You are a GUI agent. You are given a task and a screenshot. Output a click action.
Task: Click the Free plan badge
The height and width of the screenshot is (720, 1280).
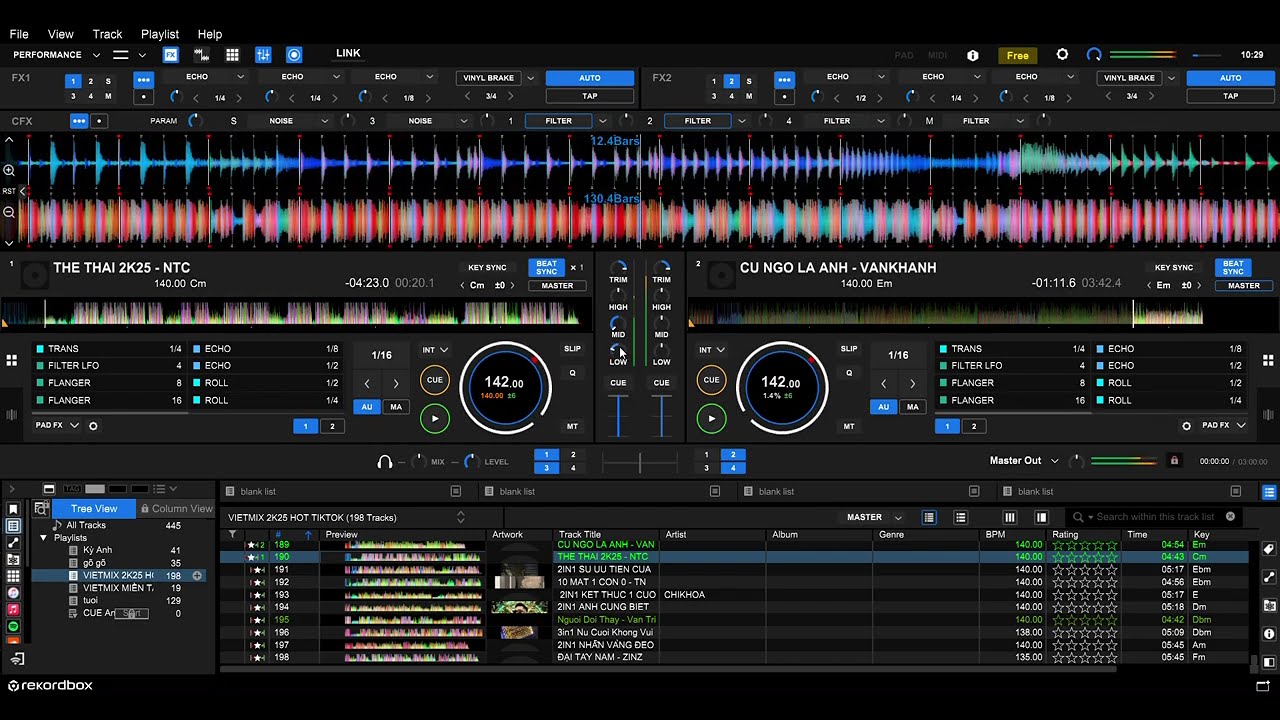point(1018,56)
